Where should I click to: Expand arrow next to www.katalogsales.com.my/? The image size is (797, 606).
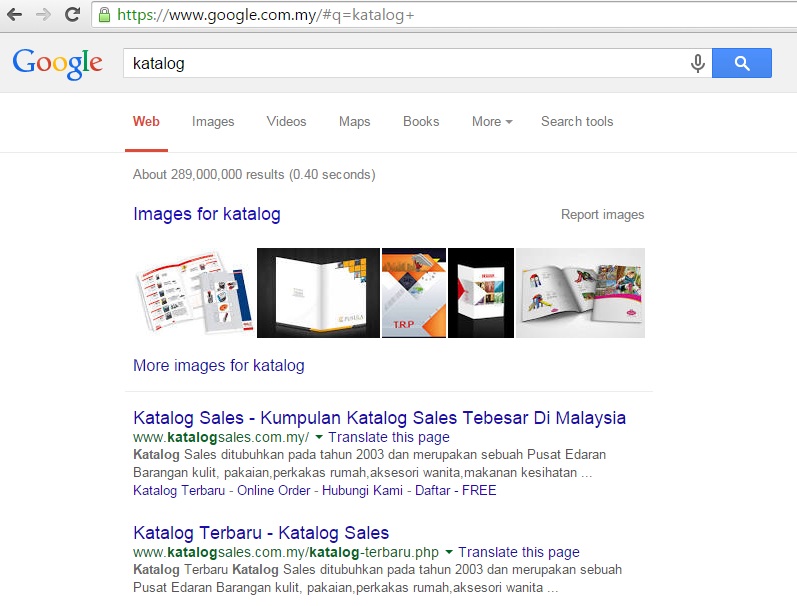pyautogui.click(x=319, y=437)
